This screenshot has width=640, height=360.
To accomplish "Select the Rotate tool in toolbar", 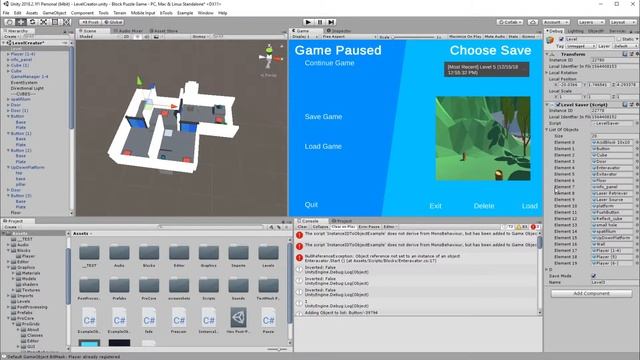I will 32,22.
